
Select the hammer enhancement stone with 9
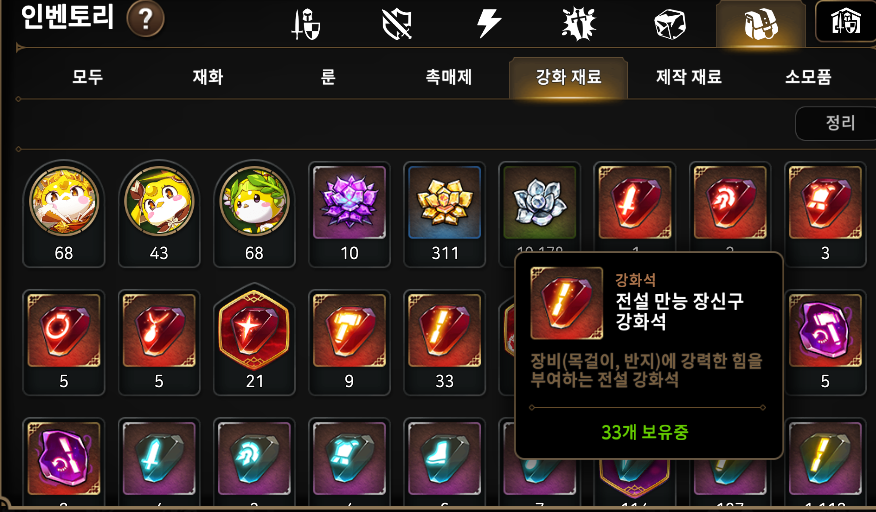tap(349, 342)
